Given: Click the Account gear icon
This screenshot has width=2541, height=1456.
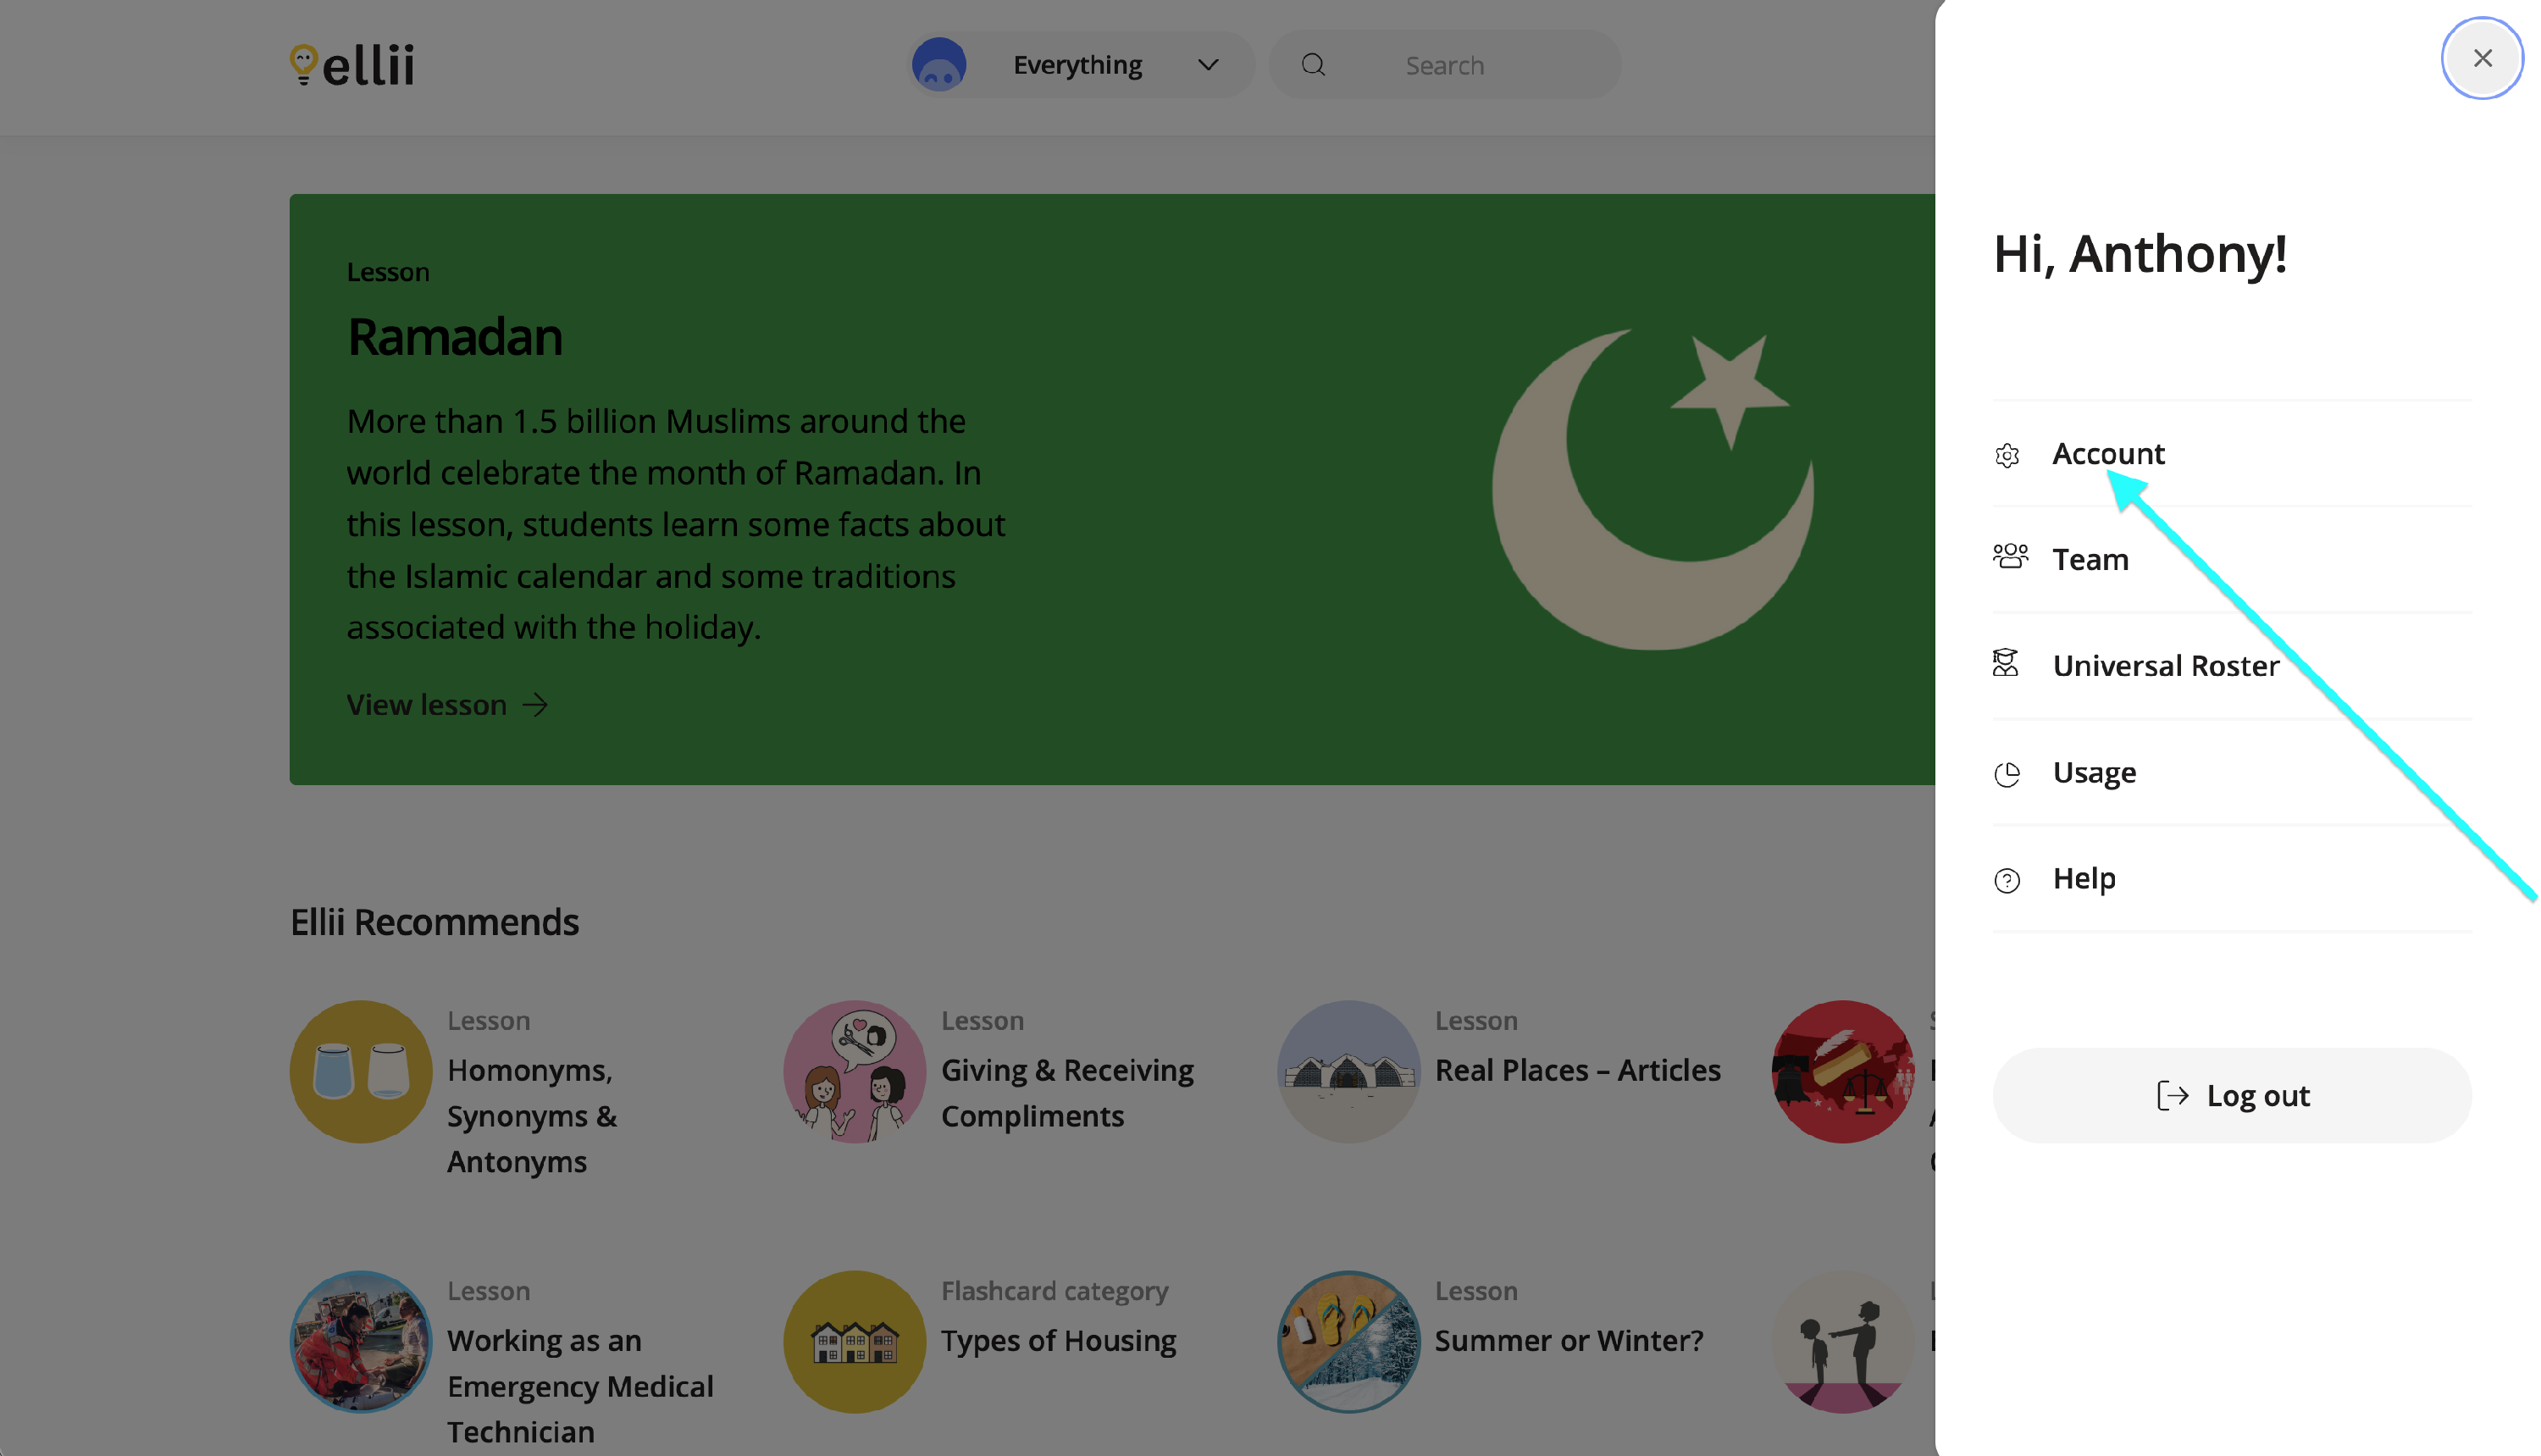Looking at the screenshot, I should pyautogui.click(x=2007, y=455).
